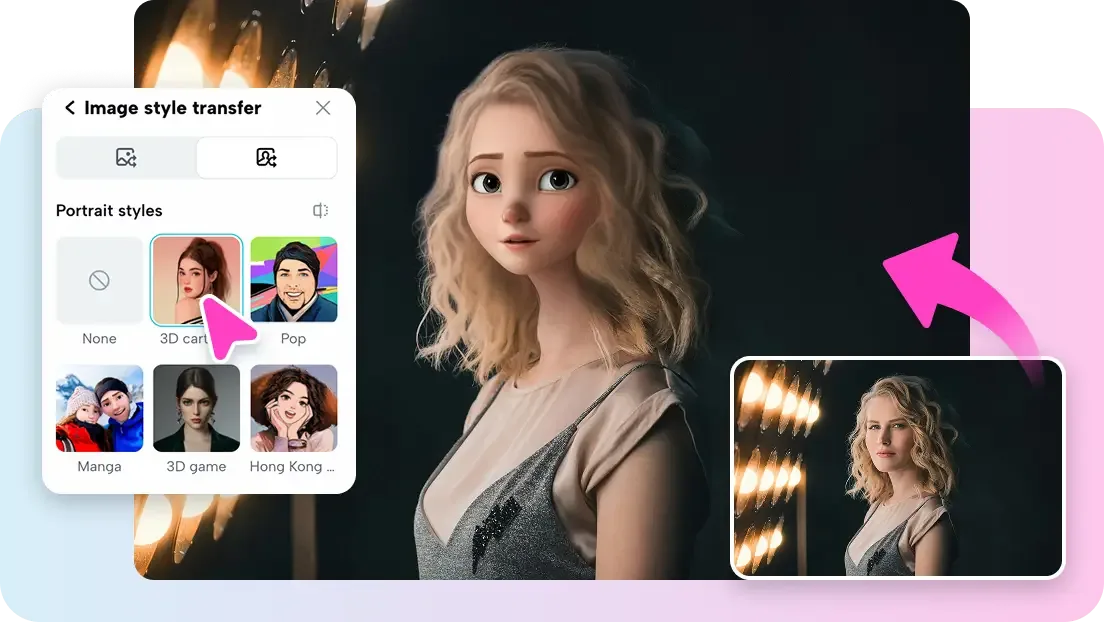Open the original photo inset preview
Screen dimensions: 1104x622
[x=897, y=467]
